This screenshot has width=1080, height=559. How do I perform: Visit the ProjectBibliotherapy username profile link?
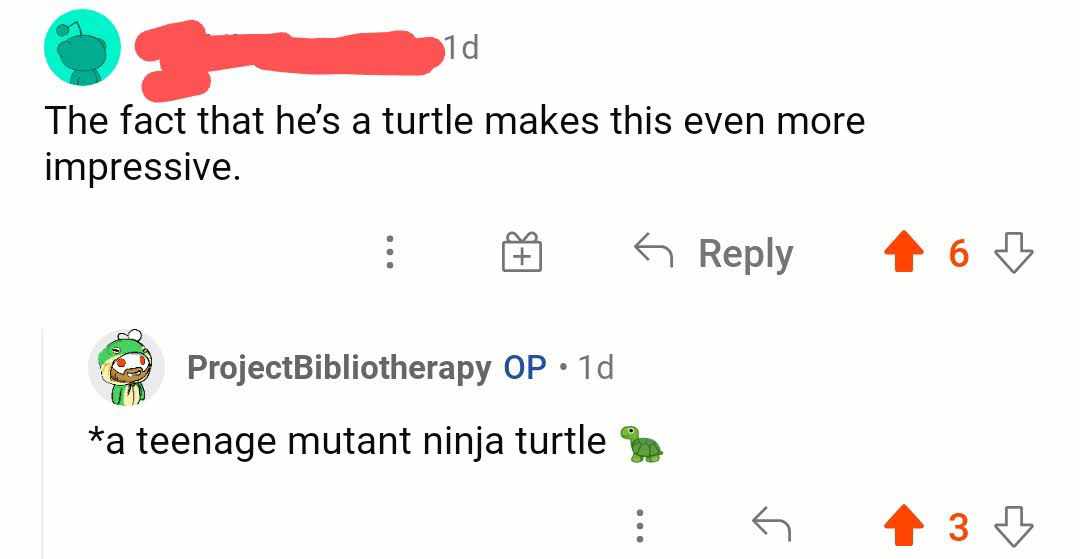[340, 368]
